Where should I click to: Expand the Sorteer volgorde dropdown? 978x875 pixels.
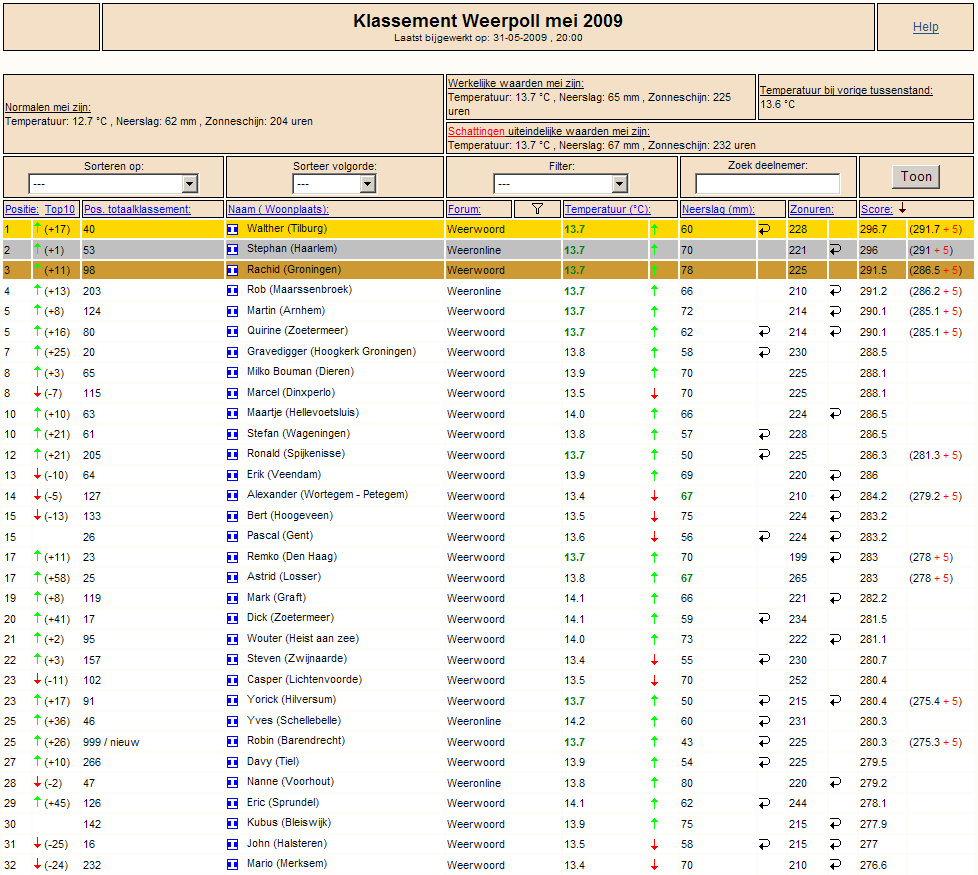coord(334,183)
